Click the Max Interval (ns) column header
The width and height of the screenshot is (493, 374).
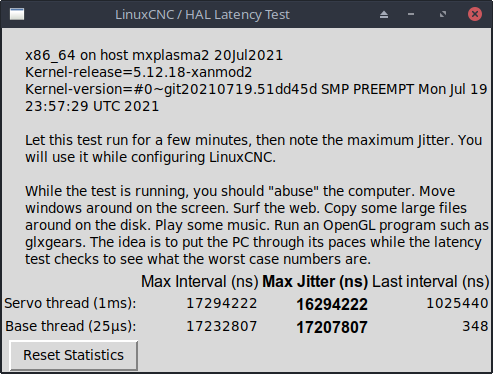point(200,282)
